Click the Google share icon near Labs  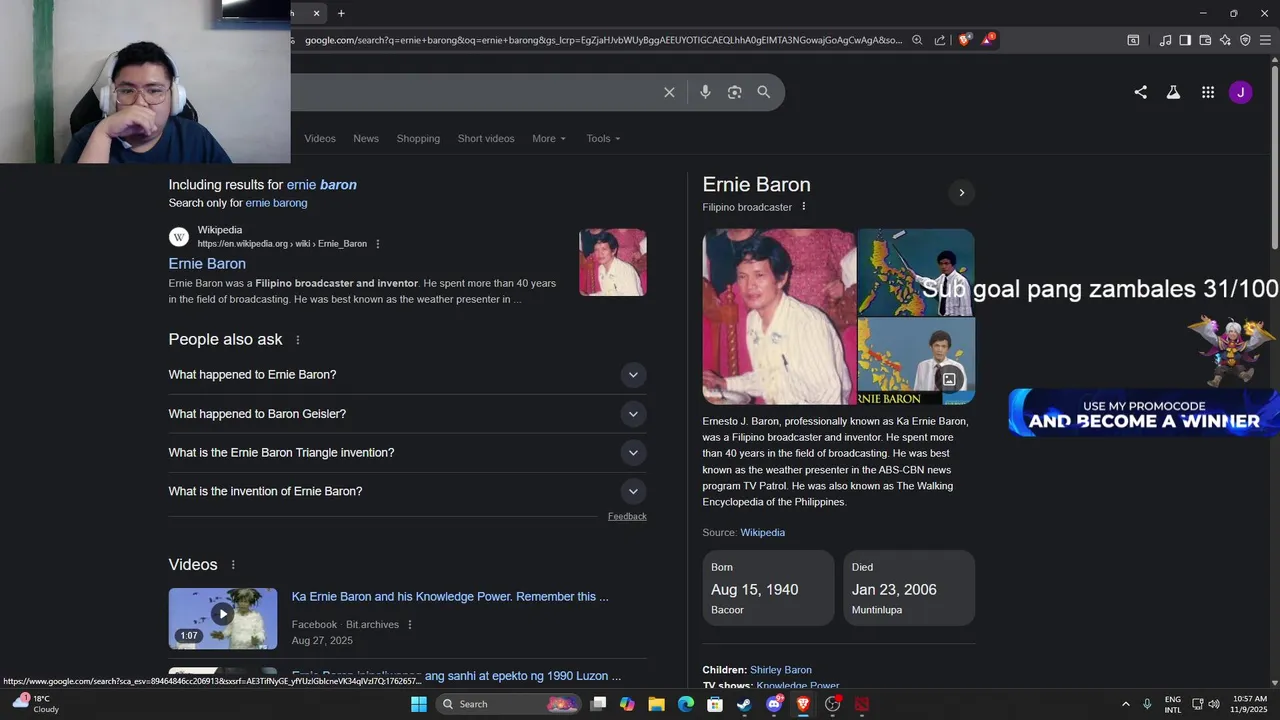(1140, 92)
